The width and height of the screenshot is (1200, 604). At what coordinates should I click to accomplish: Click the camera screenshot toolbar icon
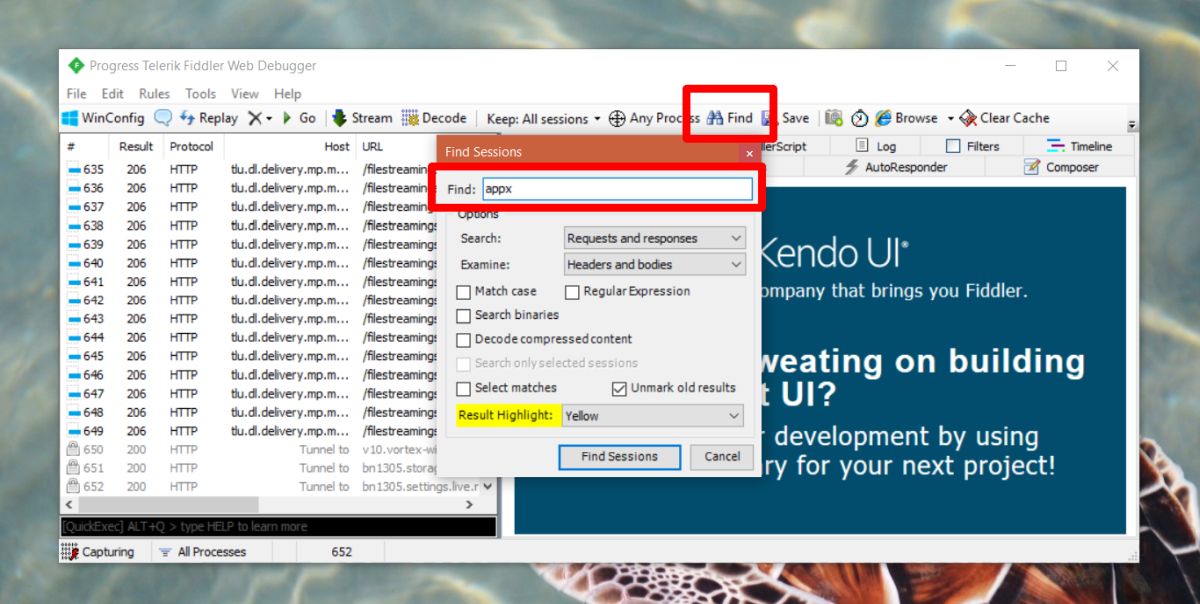[x=834, y=118]
